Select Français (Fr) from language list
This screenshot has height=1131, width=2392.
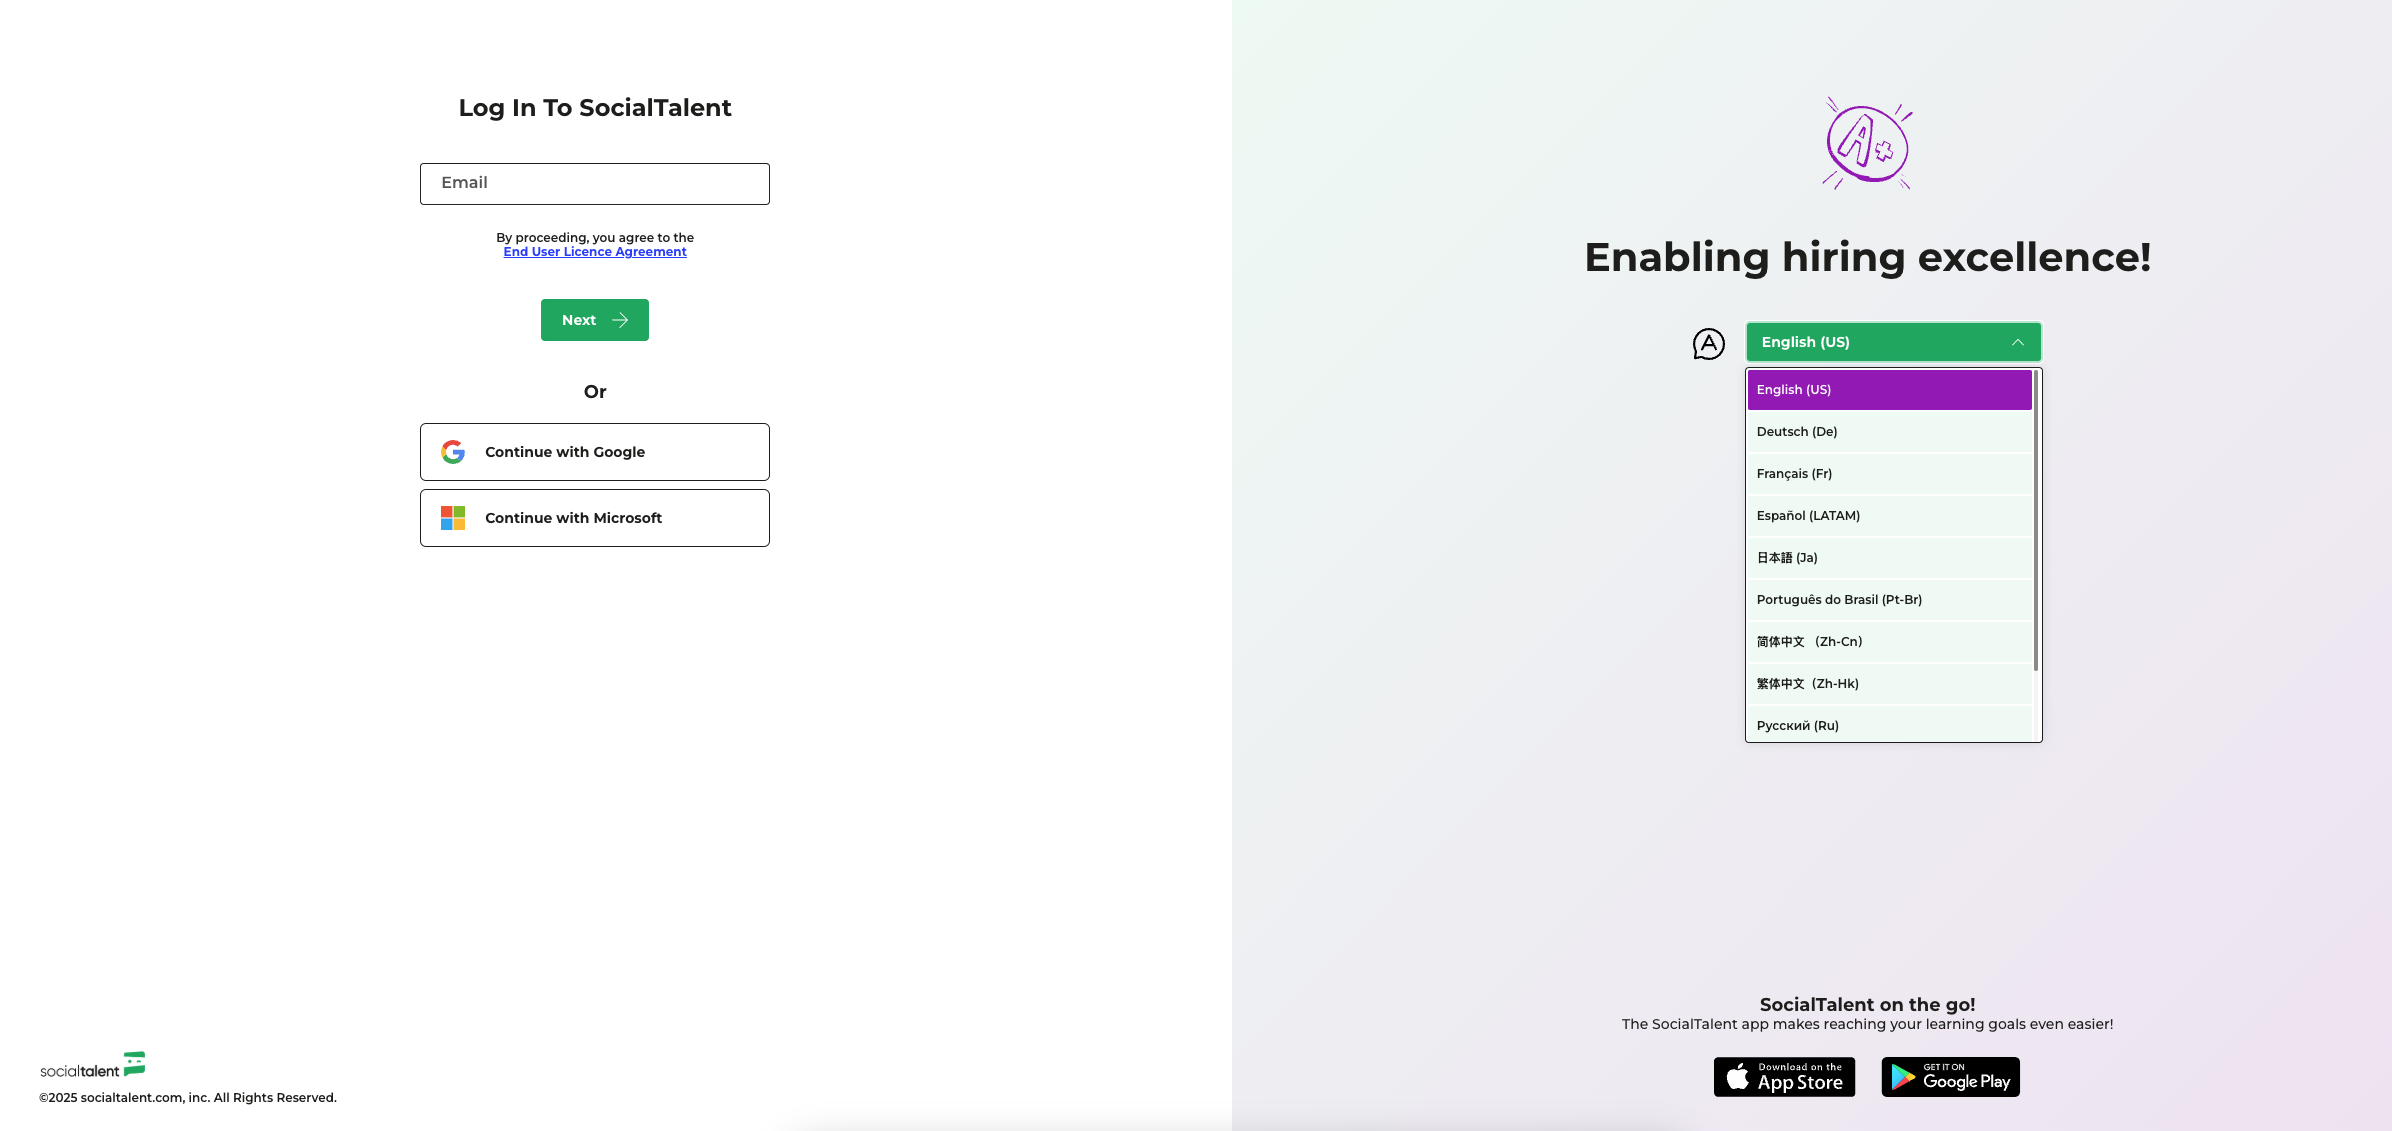click(1890, 473)
